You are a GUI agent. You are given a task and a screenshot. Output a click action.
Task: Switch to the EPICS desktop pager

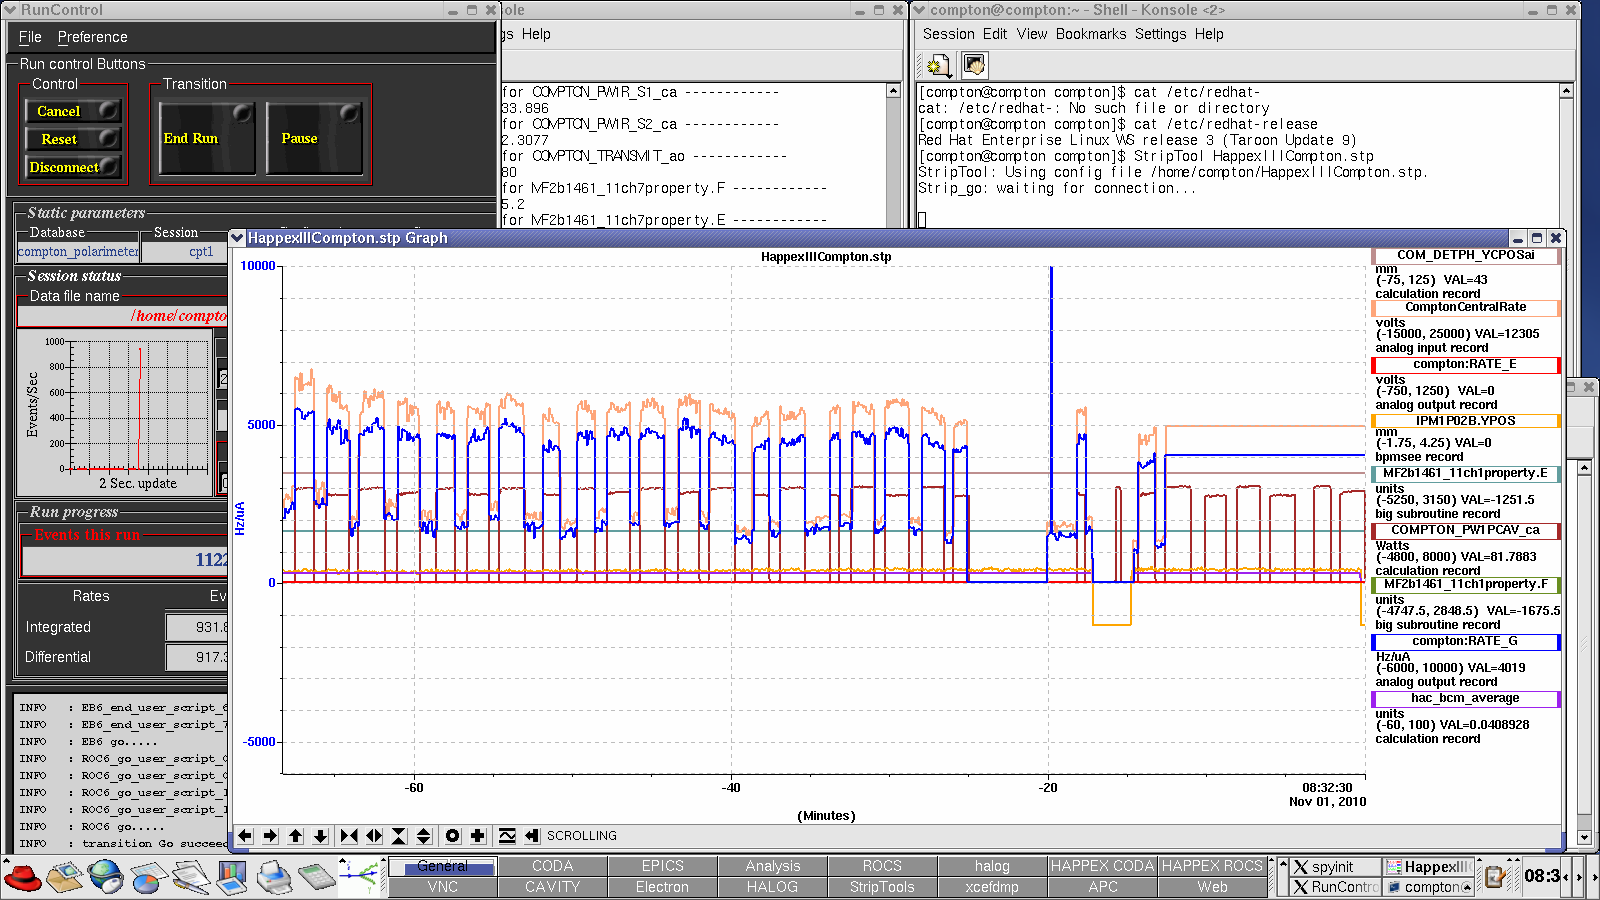point(663,866)
